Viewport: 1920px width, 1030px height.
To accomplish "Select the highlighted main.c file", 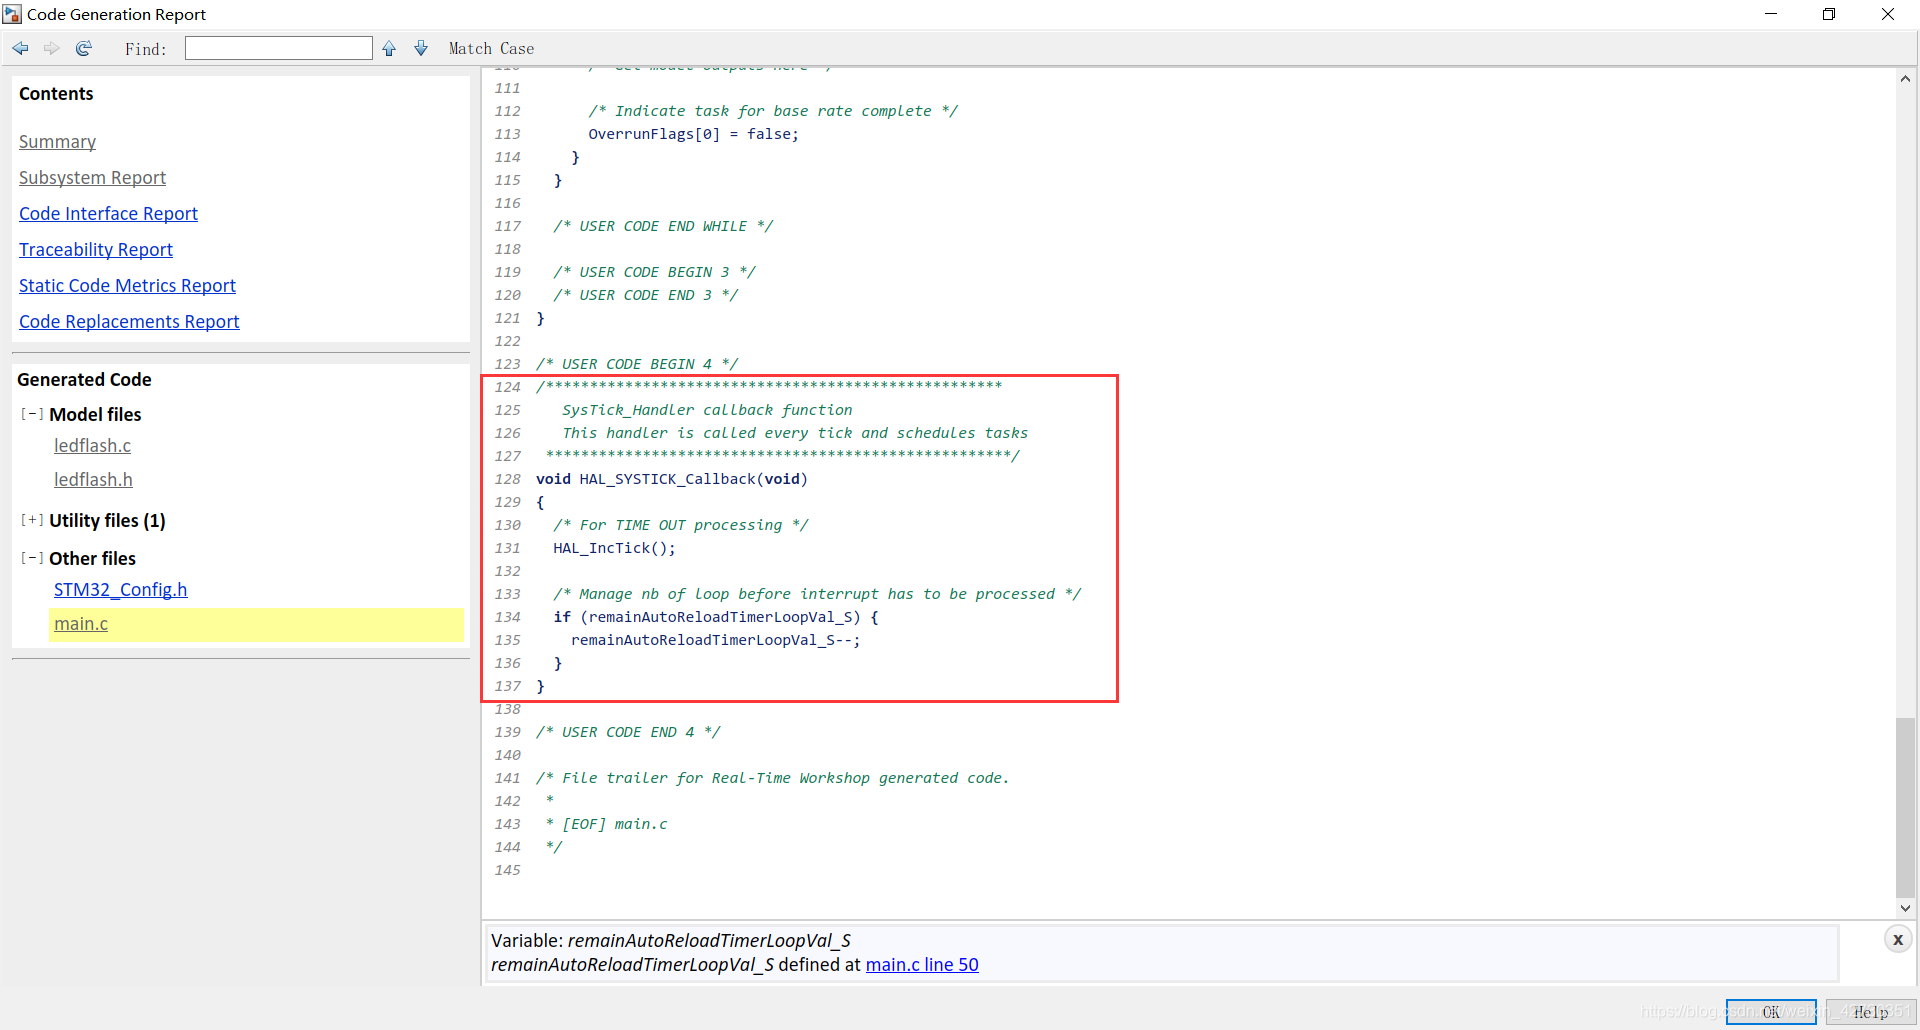I will [81, 624].
